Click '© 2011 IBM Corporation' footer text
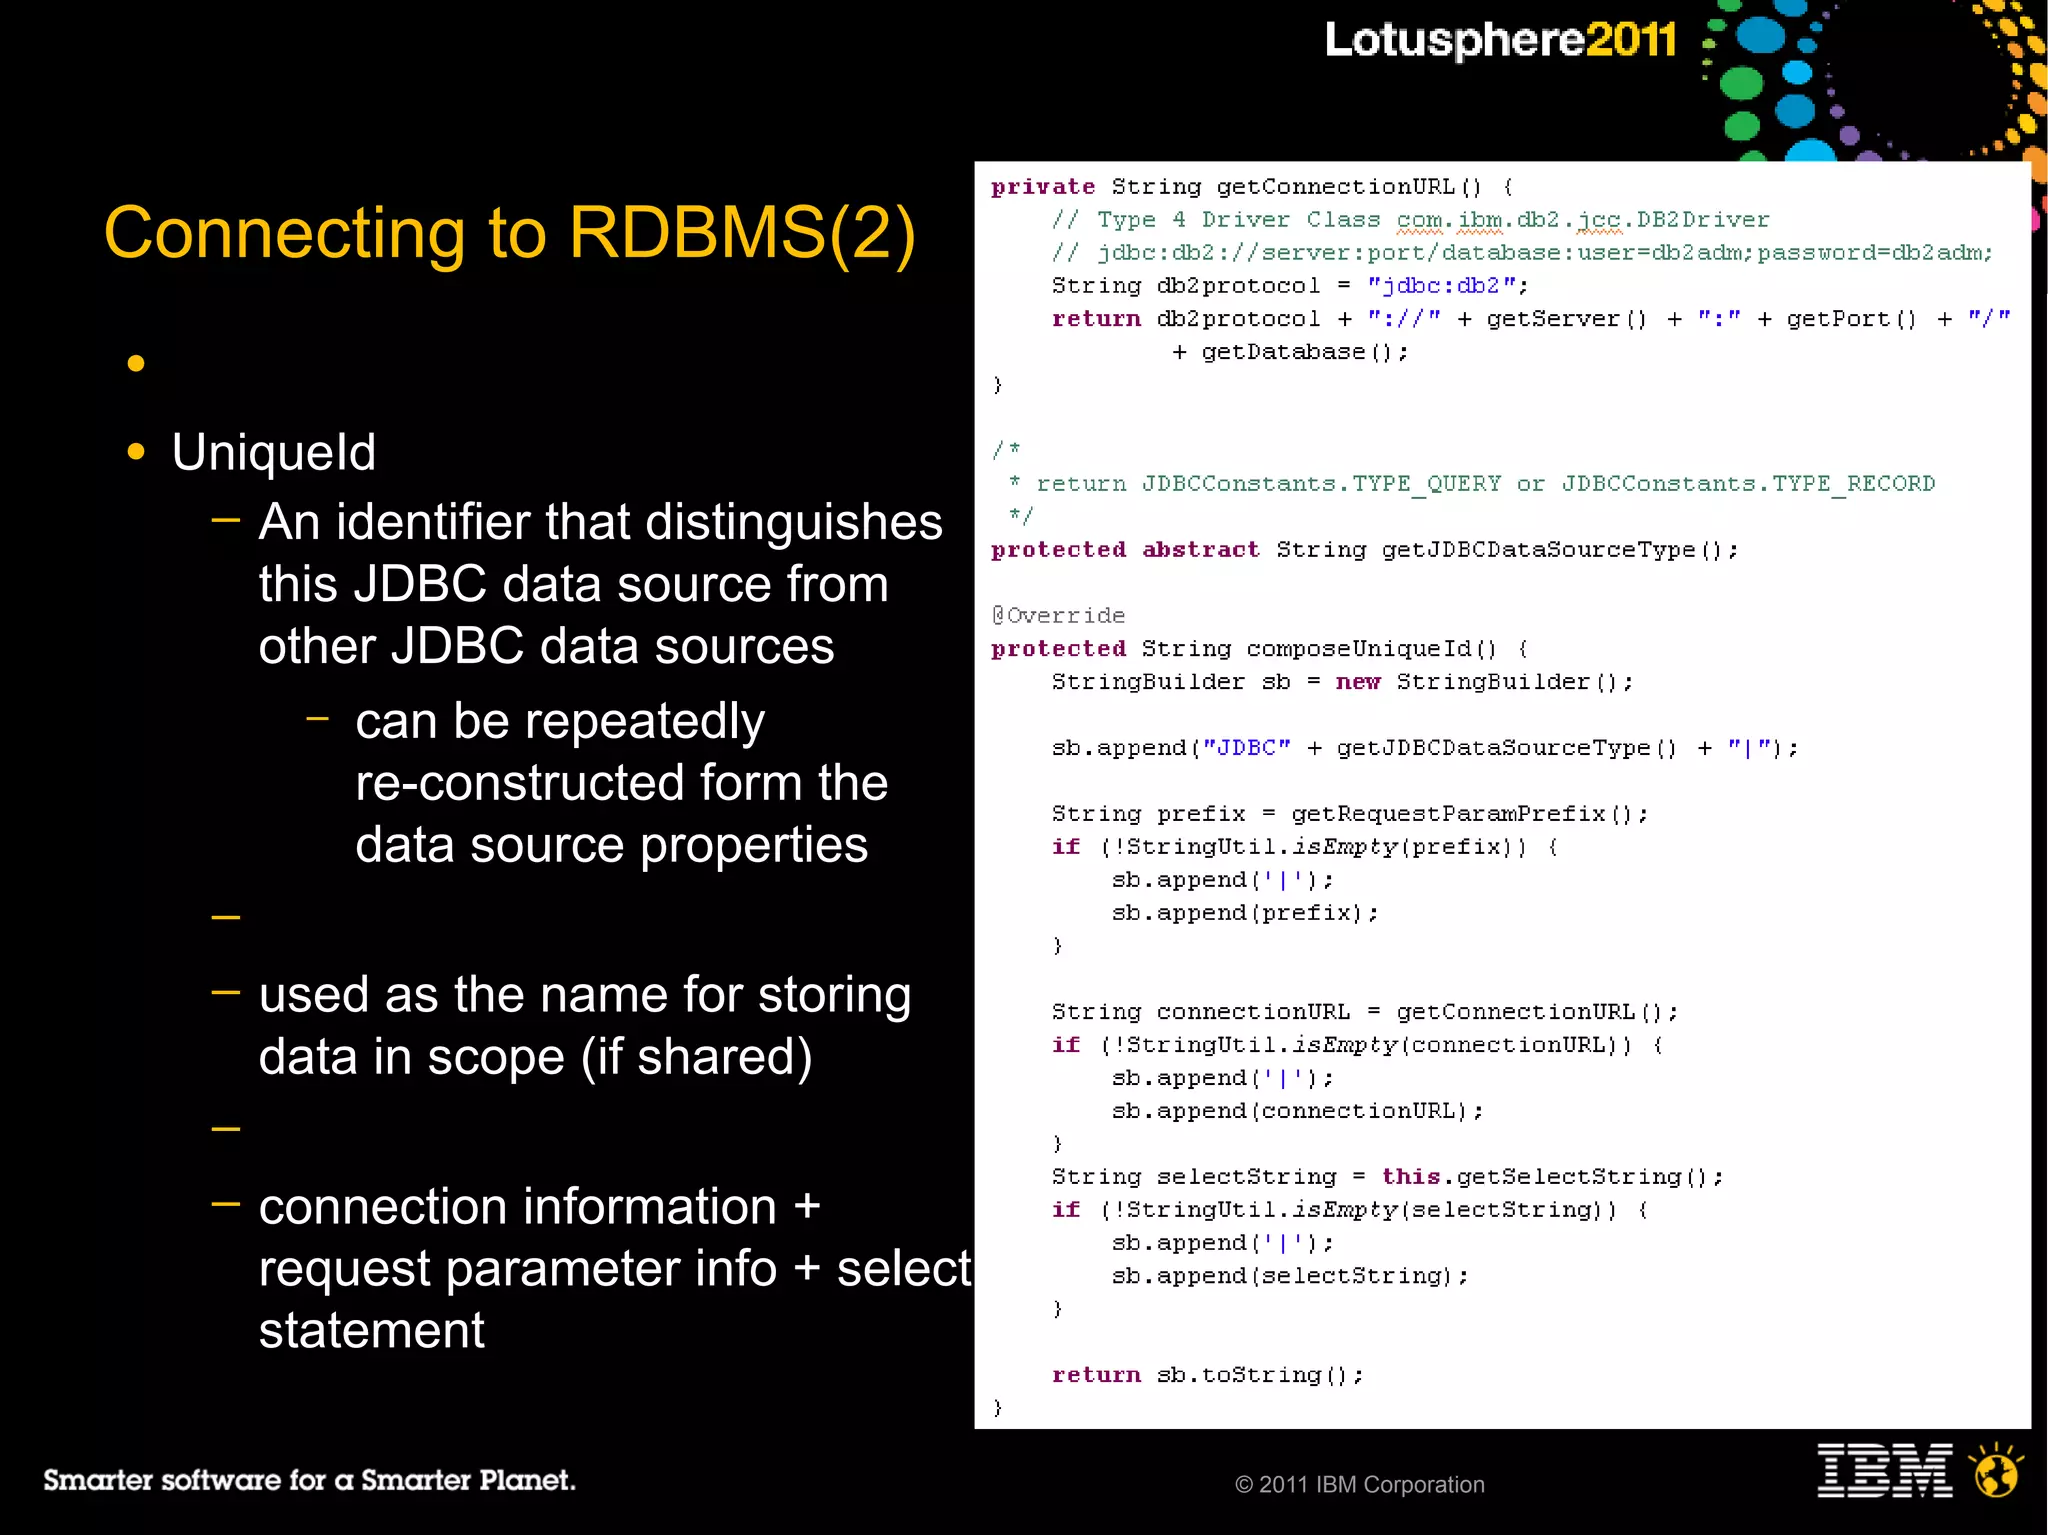Screen dimensions: 2048x1535 tap(1360, 1485)
